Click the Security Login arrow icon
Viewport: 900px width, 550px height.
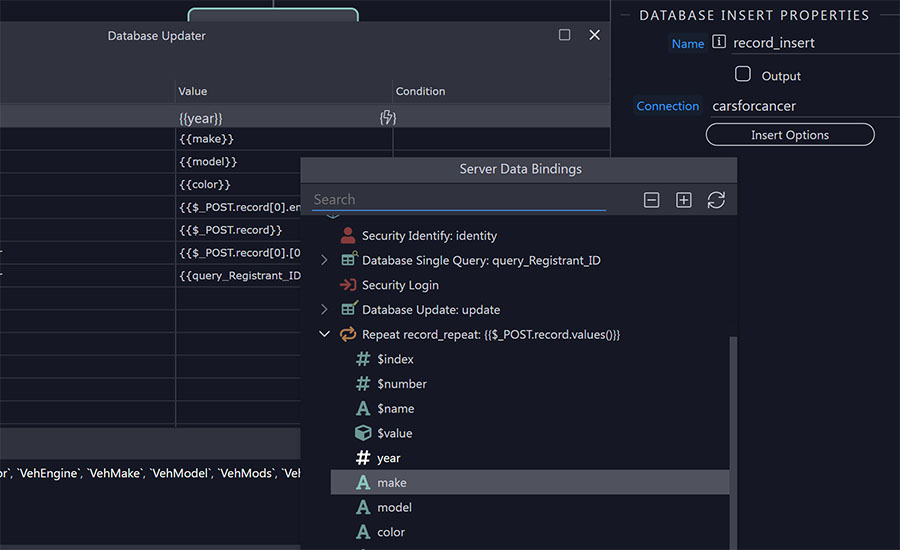[x=348, y=285]
